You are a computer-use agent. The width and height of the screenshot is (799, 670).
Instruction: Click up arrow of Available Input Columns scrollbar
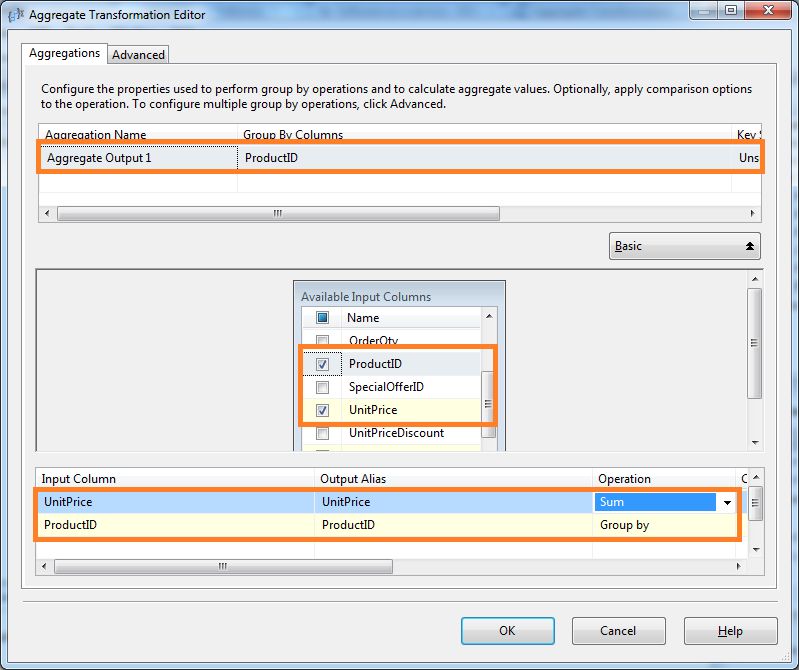(x=489, y=316)
